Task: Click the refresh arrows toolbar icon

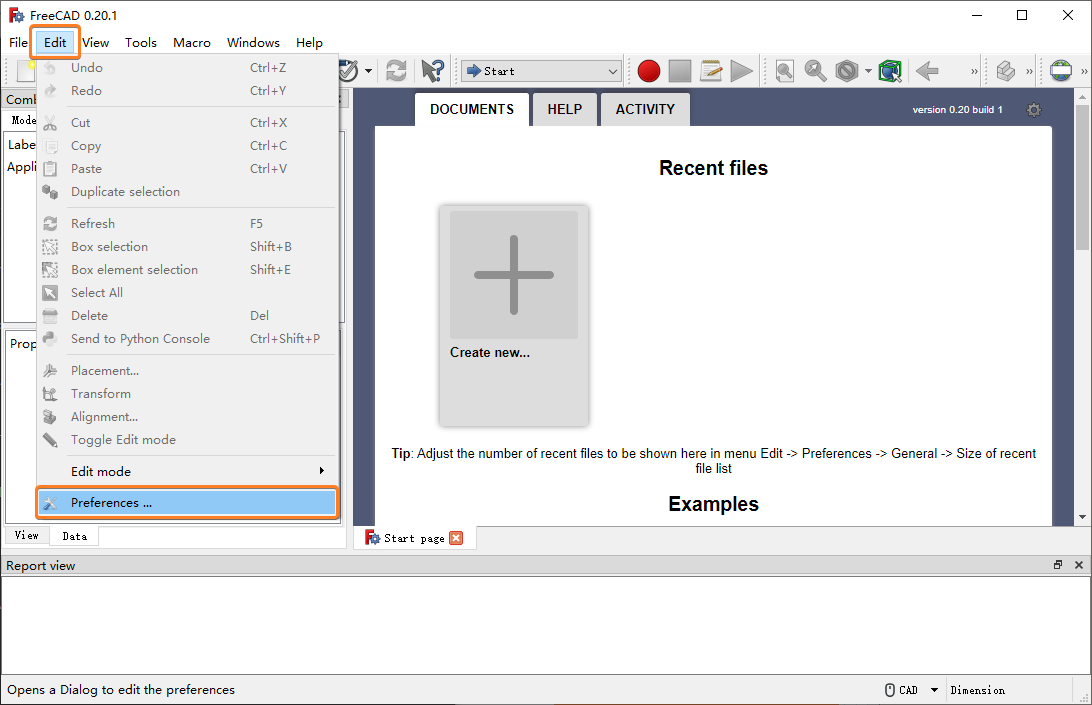Action: (x=396, y=71)
